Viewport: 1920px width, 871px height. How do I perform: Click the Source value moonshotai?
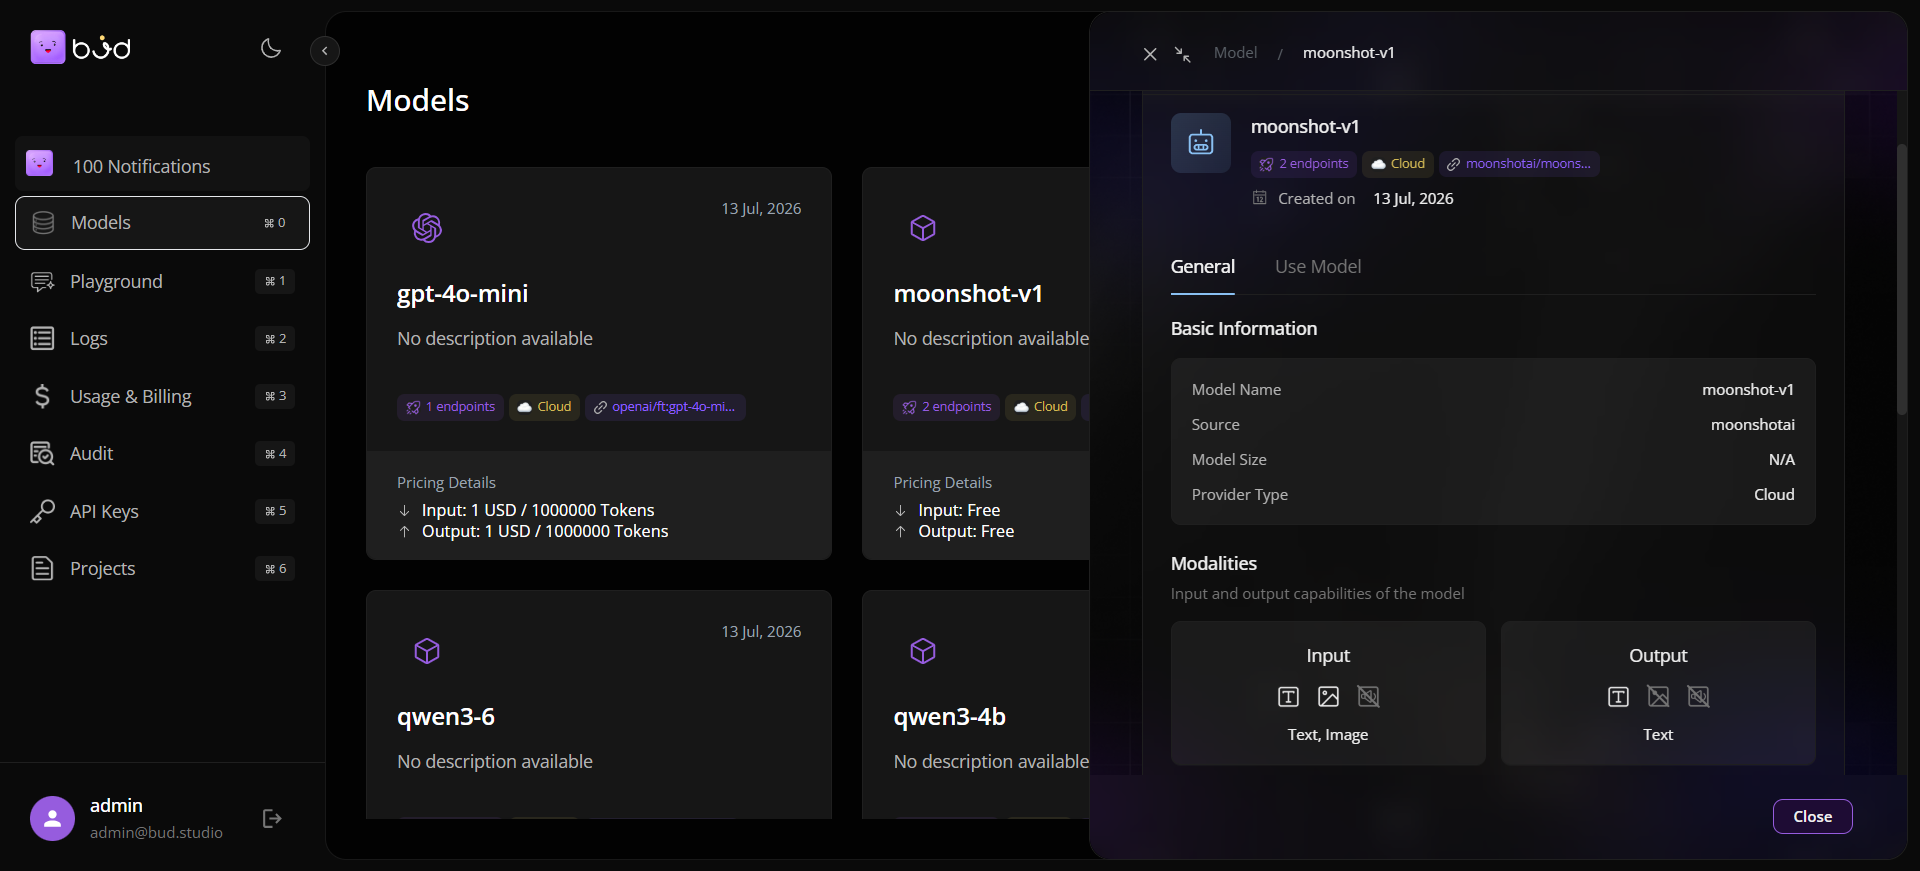tap(1753, 425)
